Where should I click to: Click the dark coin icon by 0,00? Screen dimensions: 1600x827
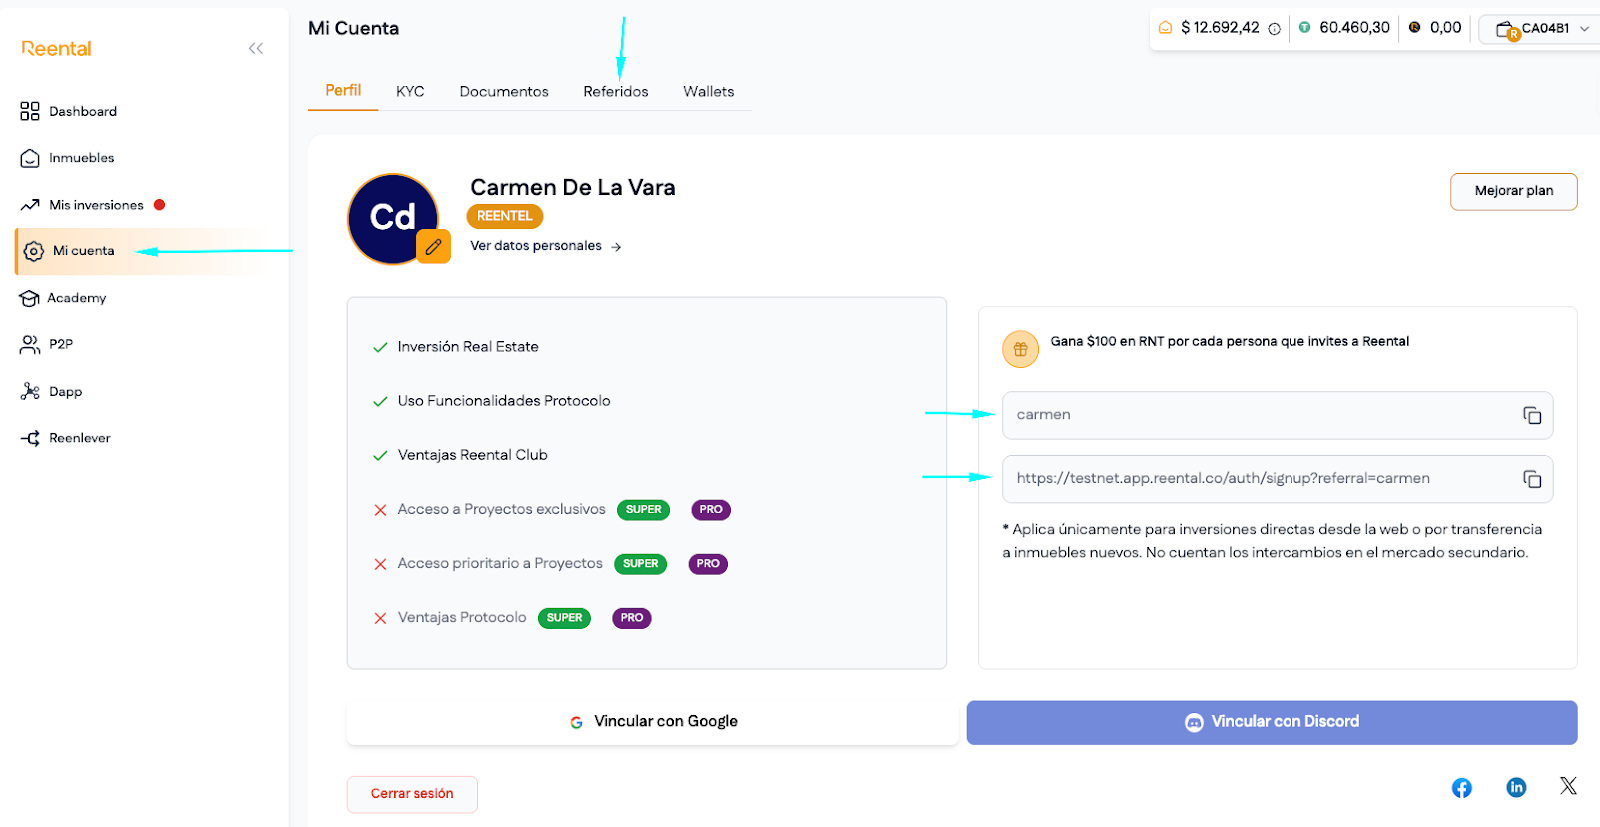click(1414, 28)
